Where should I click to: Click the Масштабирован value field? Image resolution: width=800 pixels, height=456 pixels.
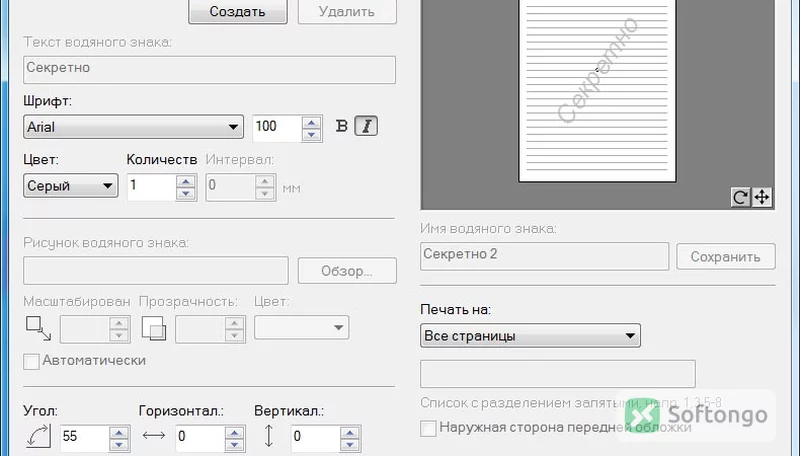85,329
